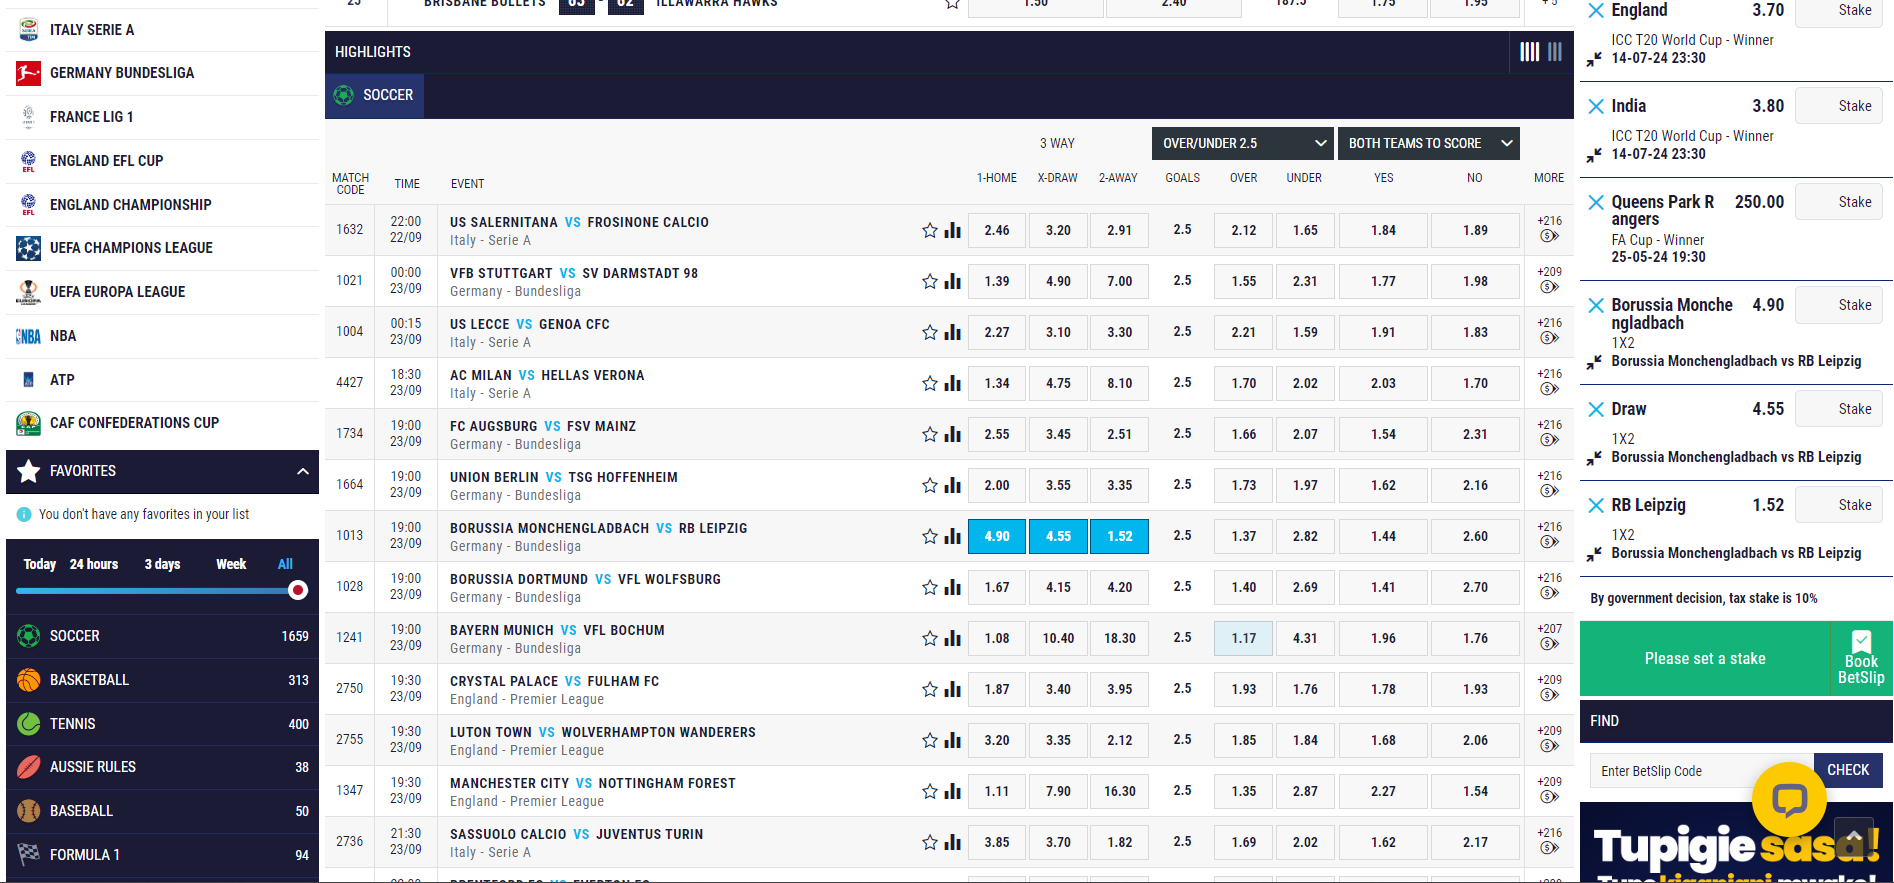
Task: Favorite the US Salernitana vs Frosinone match star
Action: click(930, 230)
